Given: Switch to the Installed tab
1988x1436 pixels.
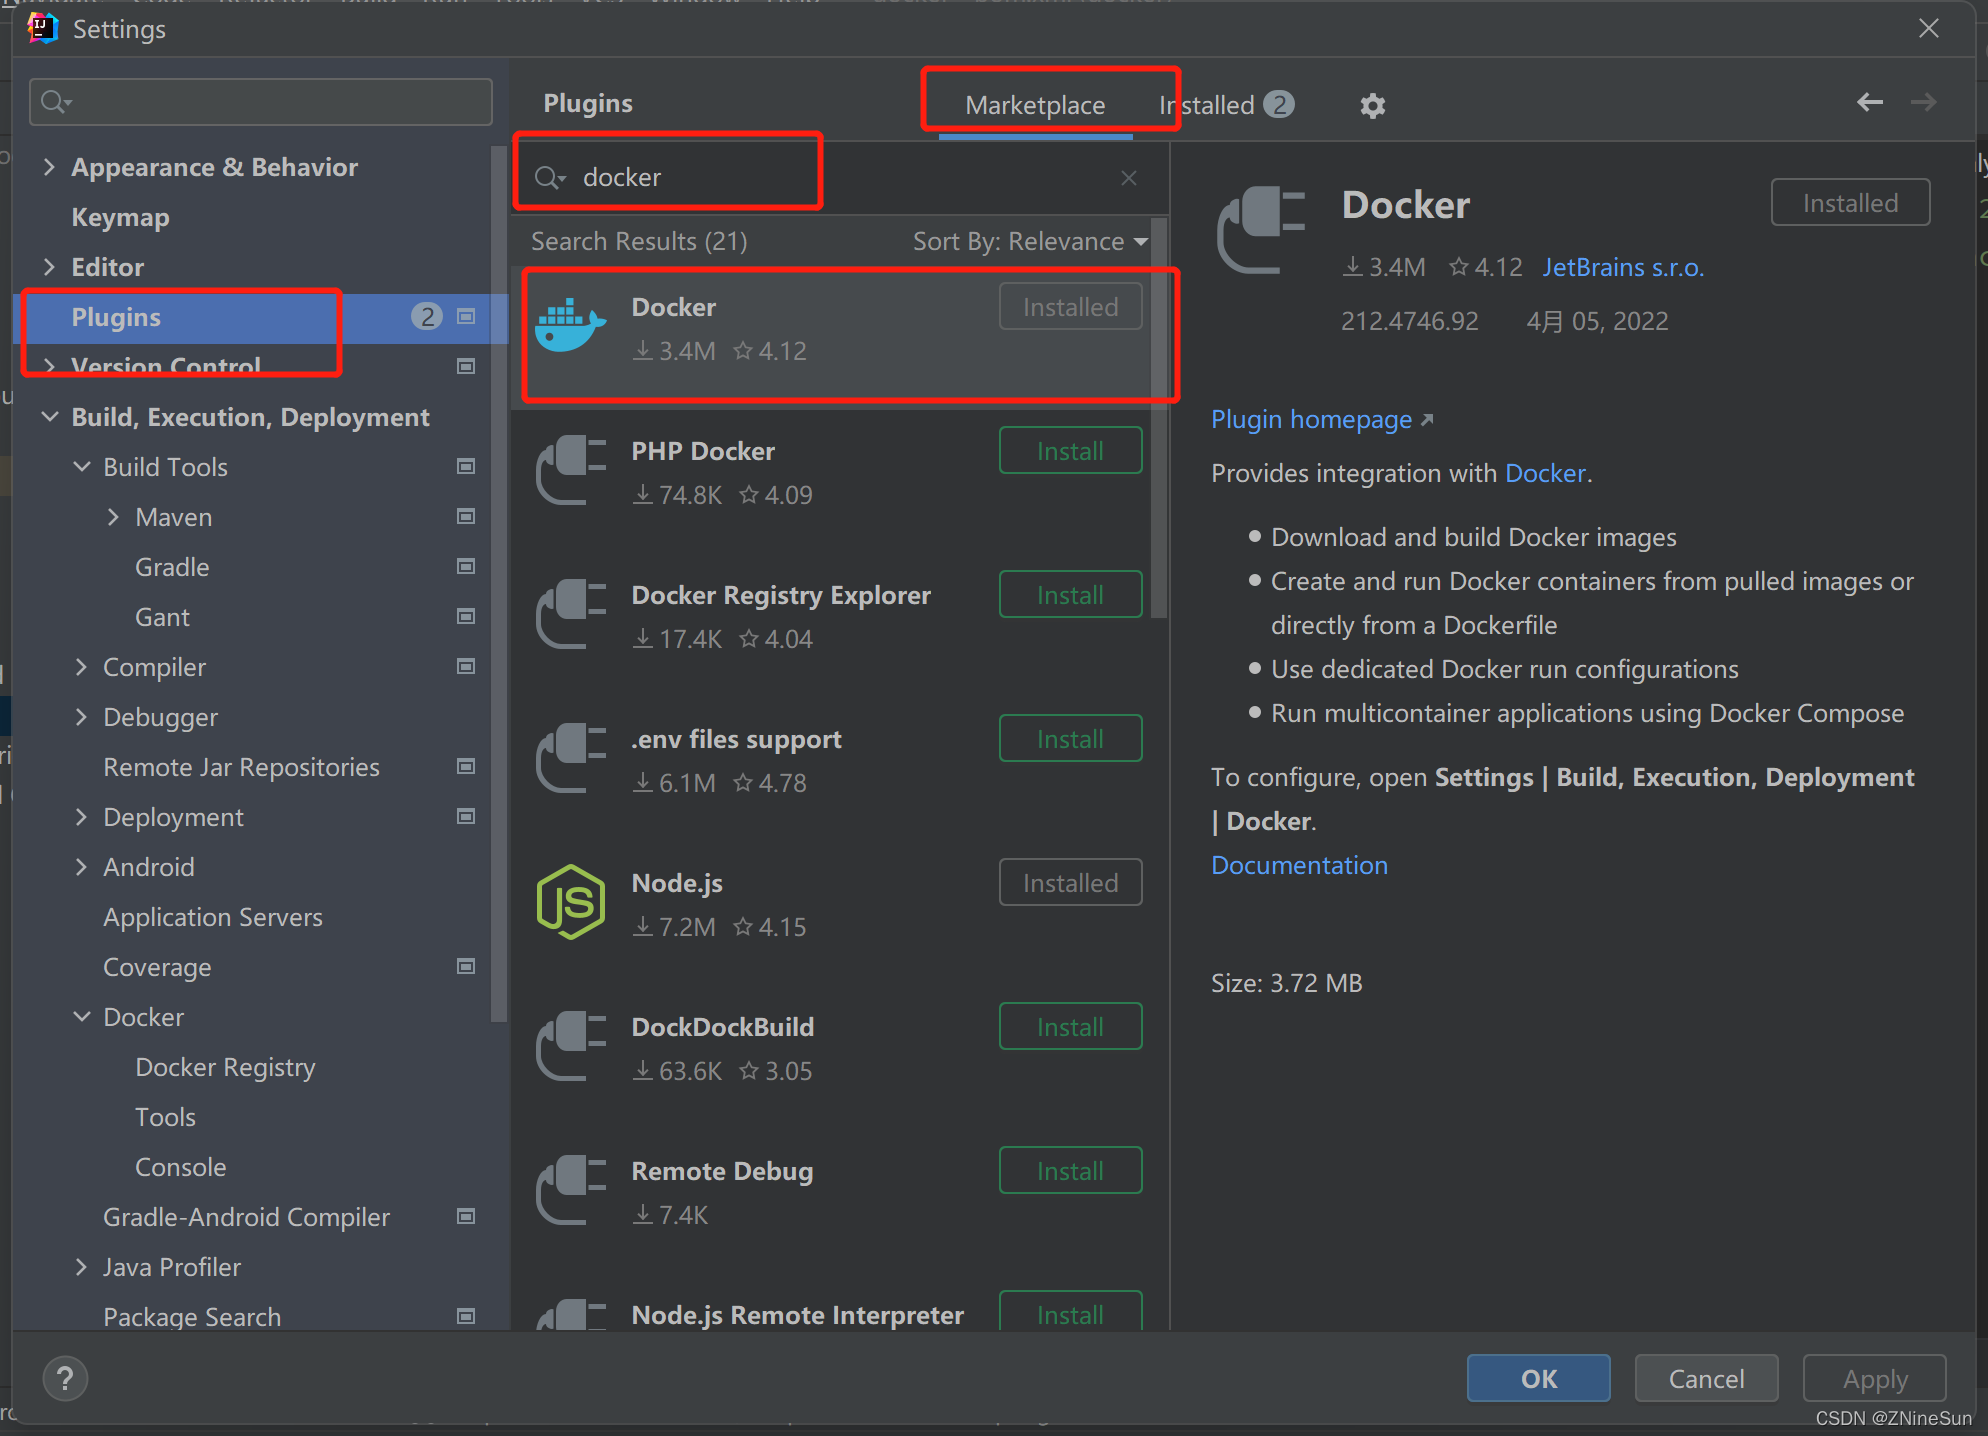Looking at the screenshot, I should [x=1226, y=105].
